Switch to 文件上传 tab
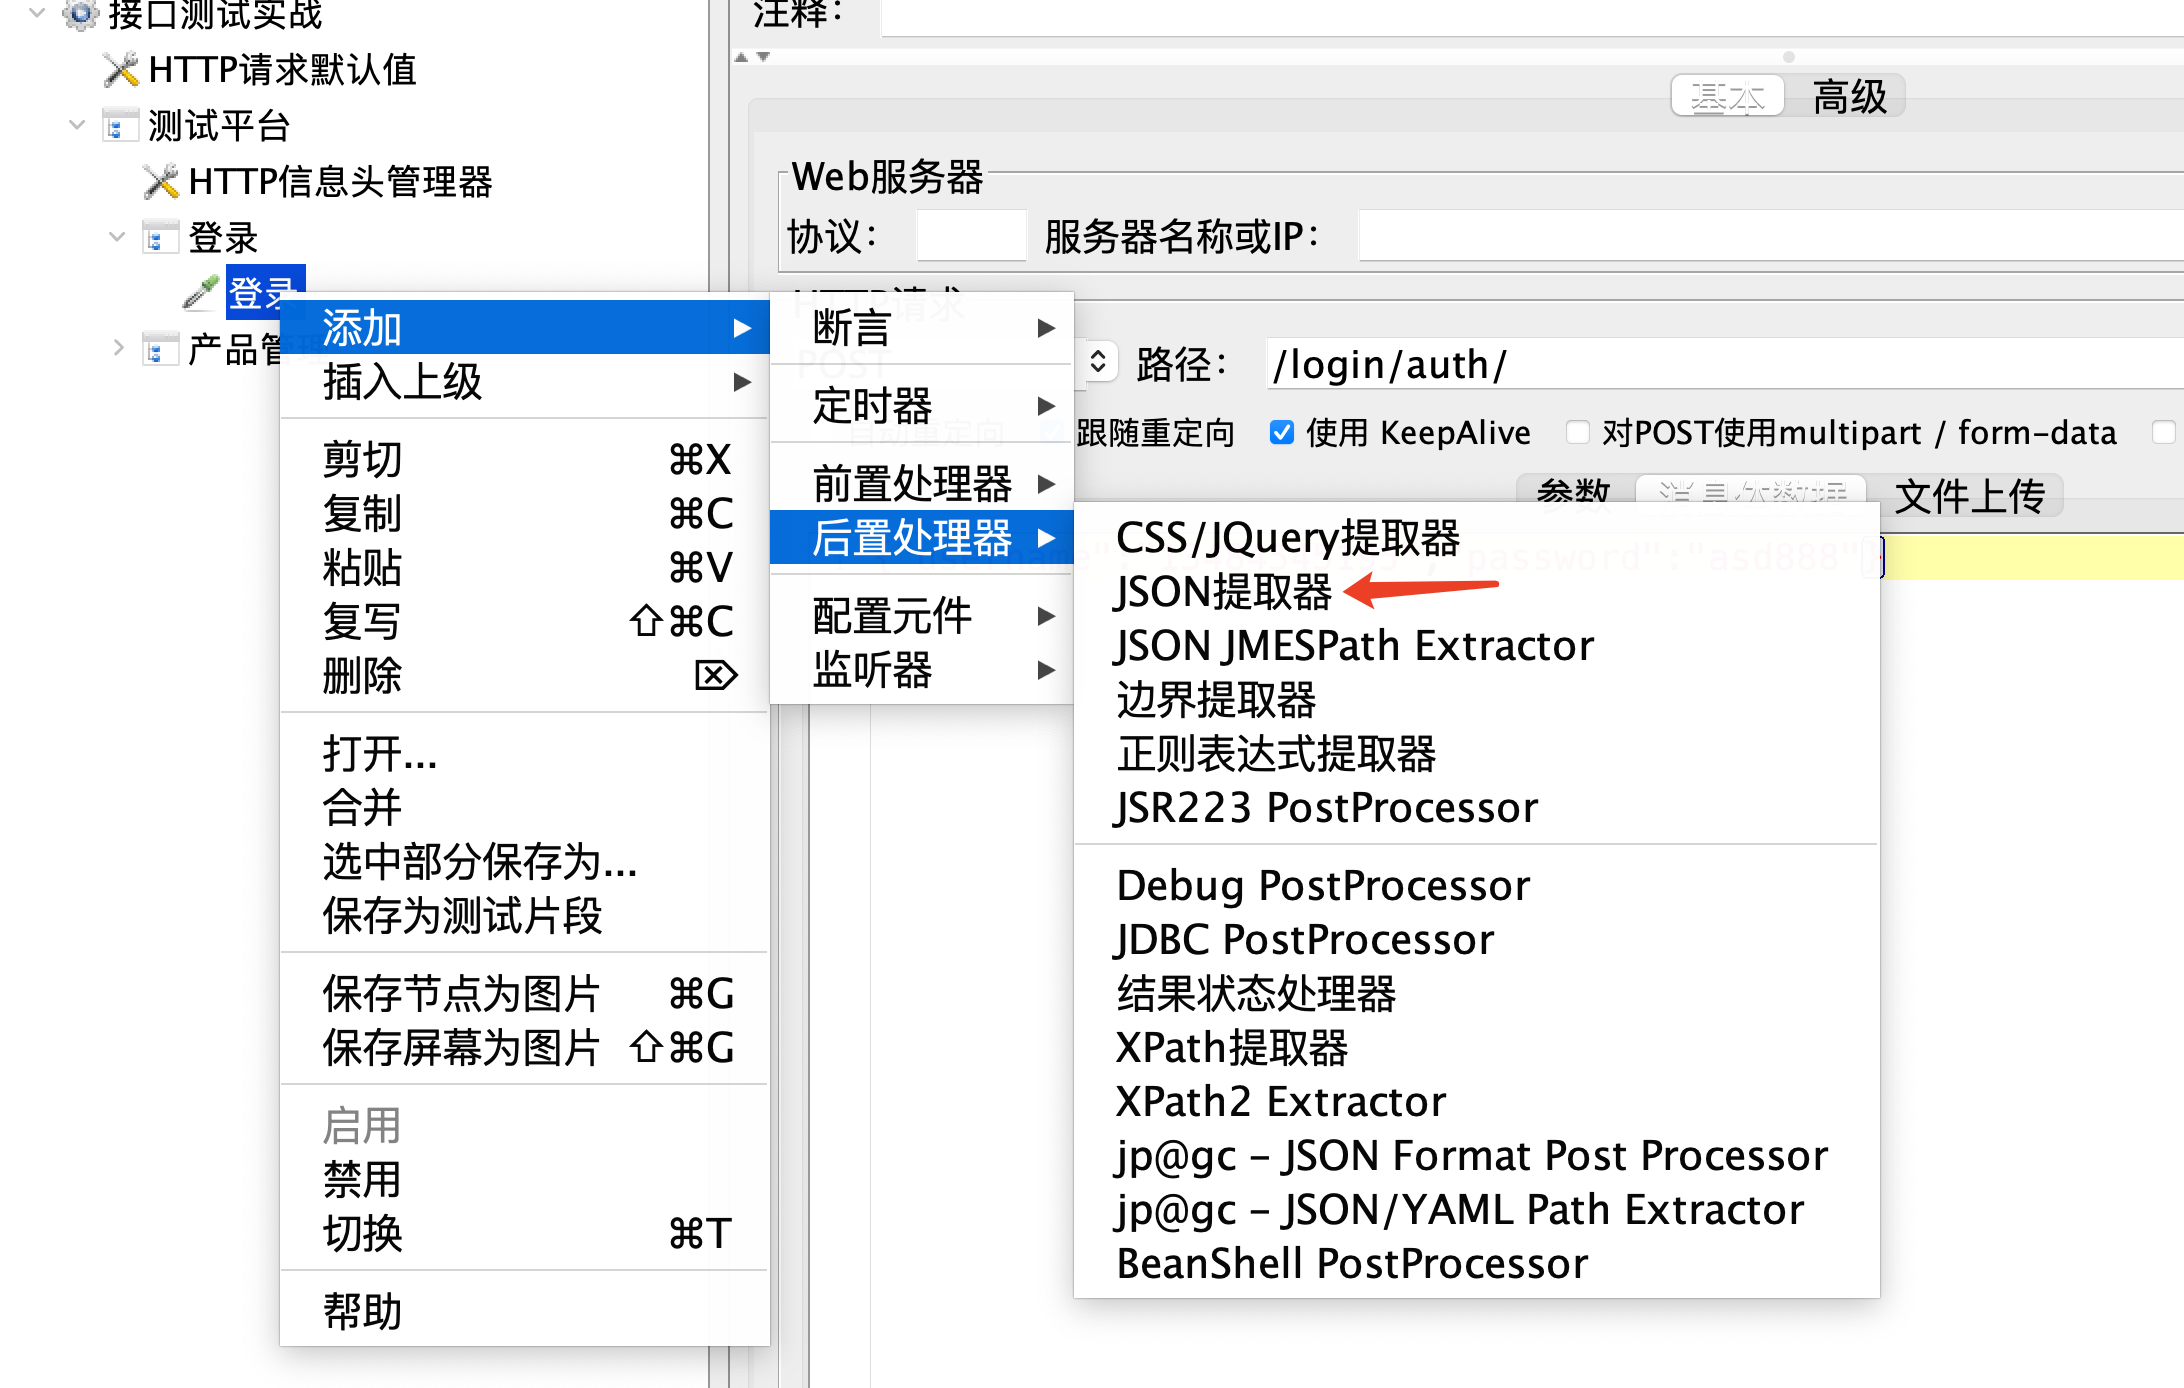This screenshot has height=1388, width=2184. pyautogui.click(x=1969, y=496)
